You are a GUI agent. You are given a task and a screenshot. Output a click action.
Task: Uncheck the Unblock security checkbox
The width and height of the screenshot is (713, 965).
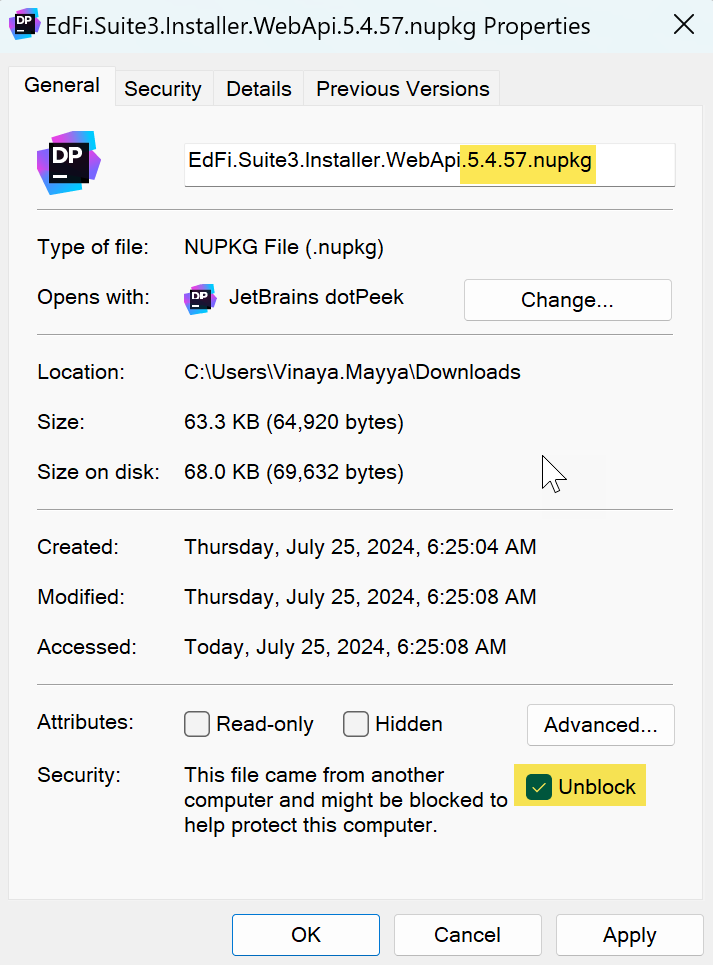[x=539, y=787]
